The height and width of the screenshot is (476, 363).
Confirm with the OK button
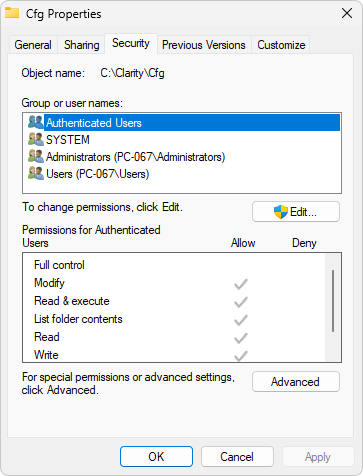[156, 457]
